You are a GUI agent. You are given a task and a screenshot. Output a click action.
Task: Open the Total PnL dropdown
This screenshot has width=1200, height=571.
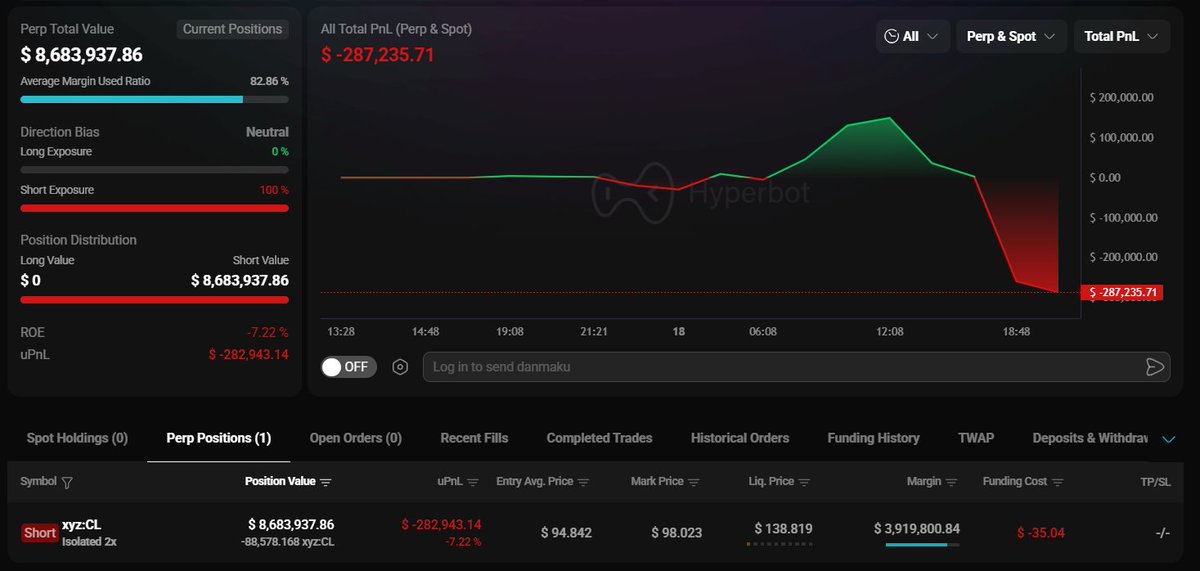tap(1121, 36)
